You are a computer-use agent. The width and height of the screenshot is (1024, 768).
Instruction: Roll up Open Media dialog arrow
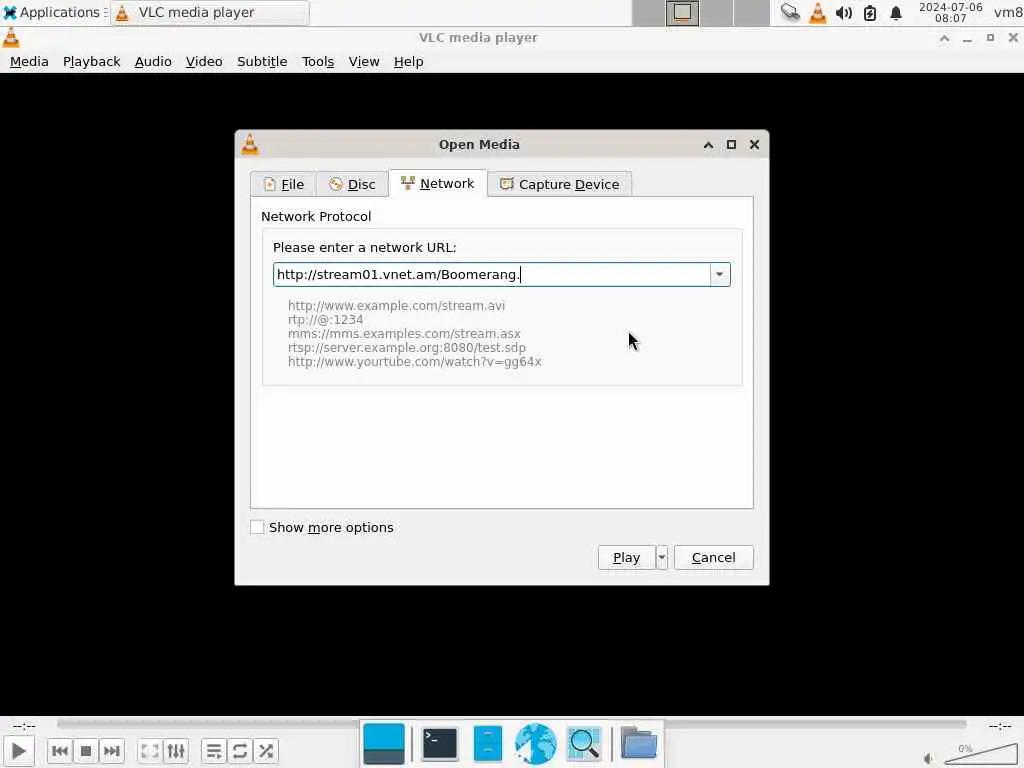708,145
